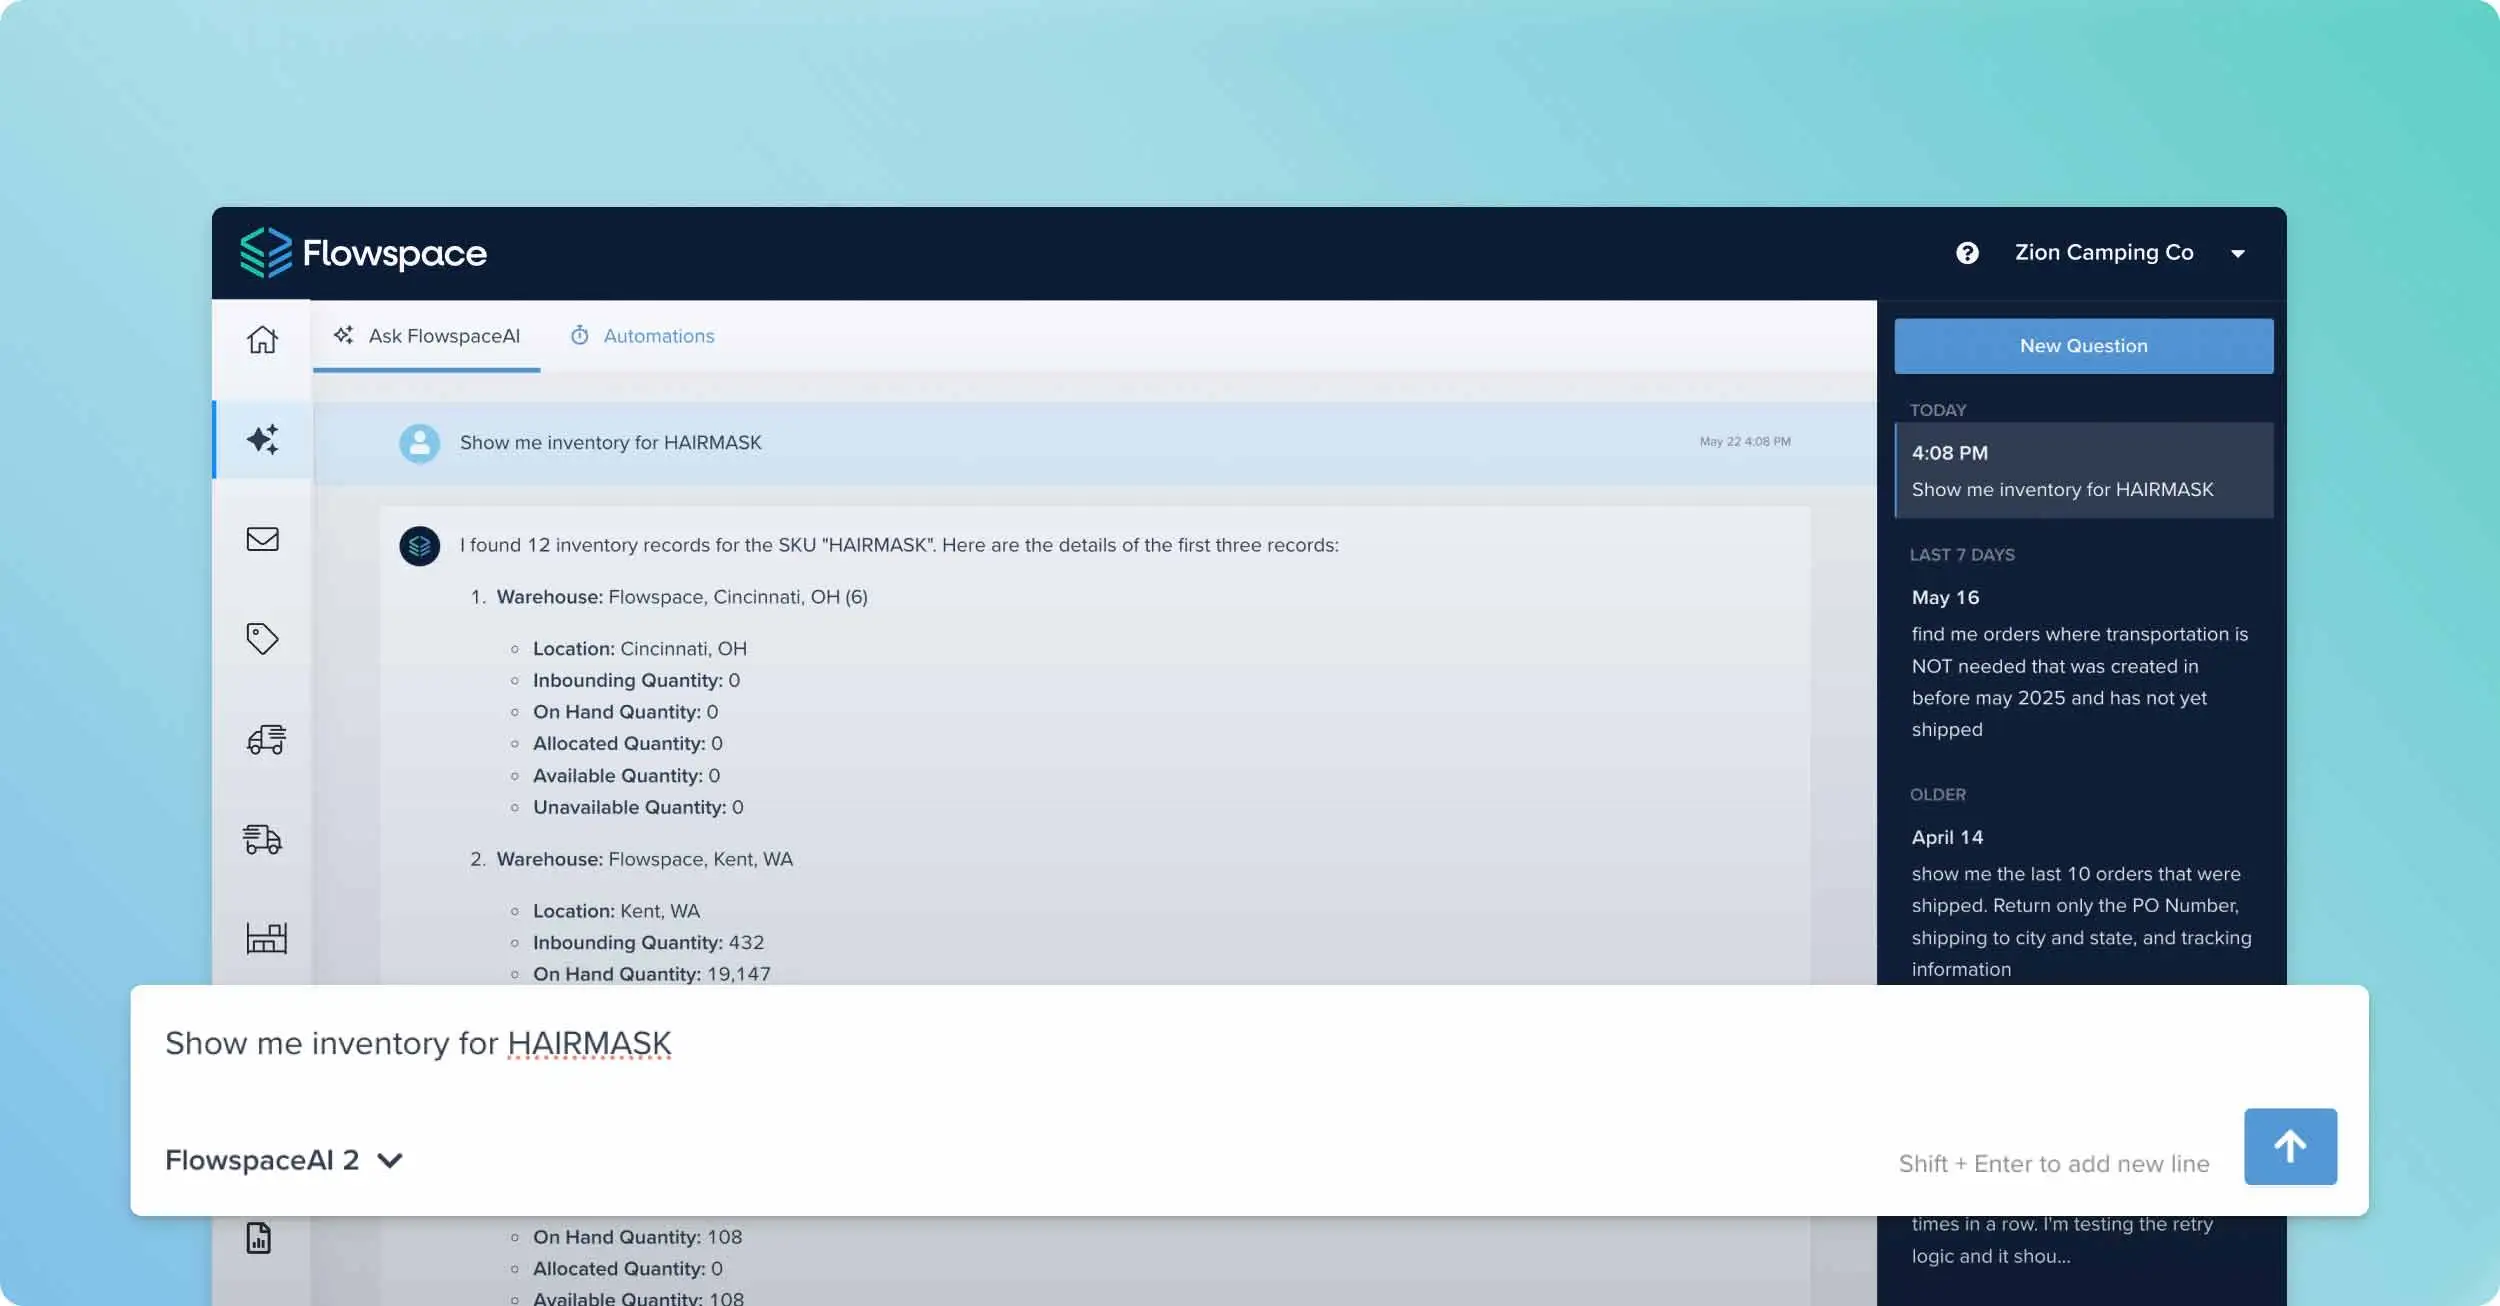Screen dimensions: 2500x1306
Task: Click the help question mark icon
Action: coord(1967,253)
